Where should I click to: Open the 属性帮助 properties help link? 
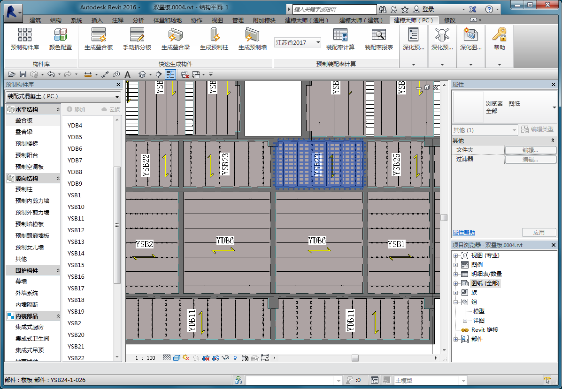click(464, 233)
